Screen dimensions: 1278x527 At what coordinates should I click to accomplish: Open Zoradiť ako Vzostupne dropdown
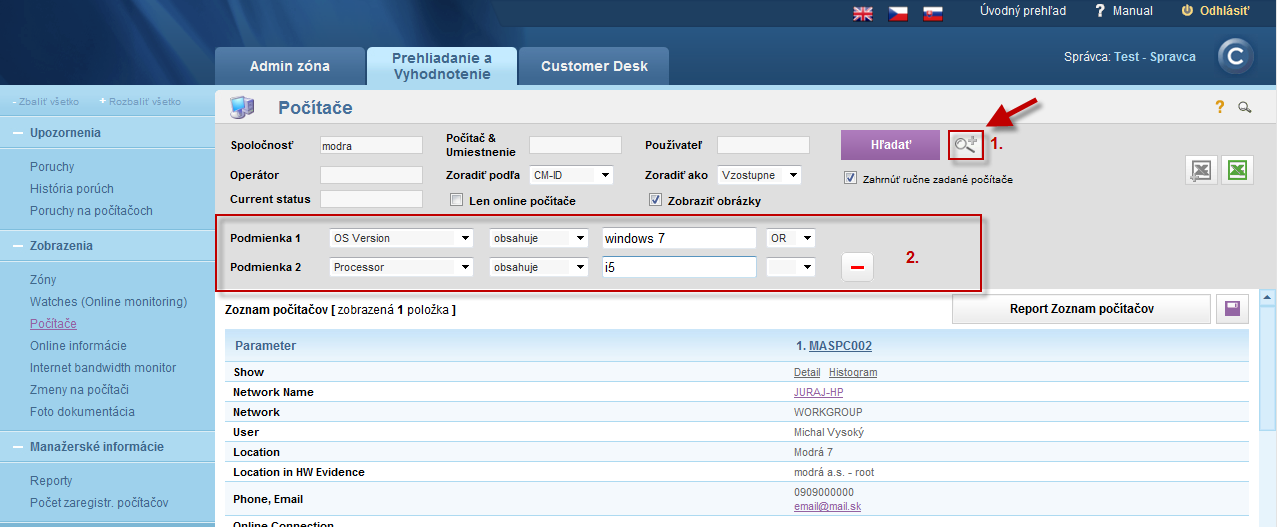(x=759, y=175)
